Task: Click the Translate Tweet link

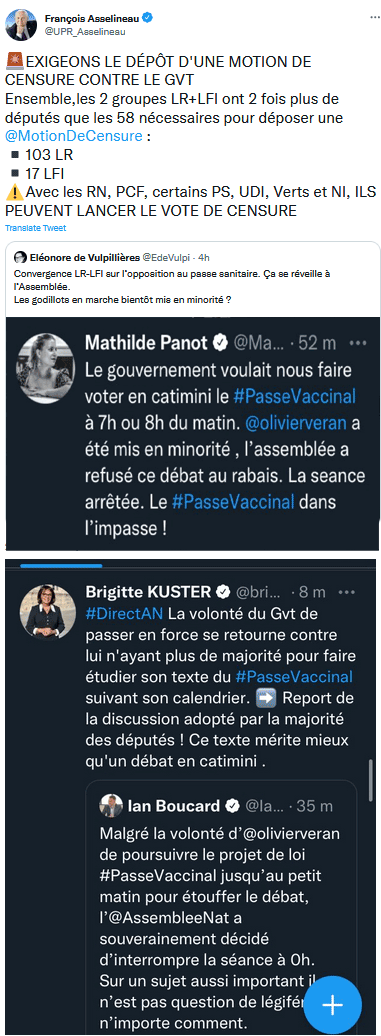Action: click(x=34, y=227)
